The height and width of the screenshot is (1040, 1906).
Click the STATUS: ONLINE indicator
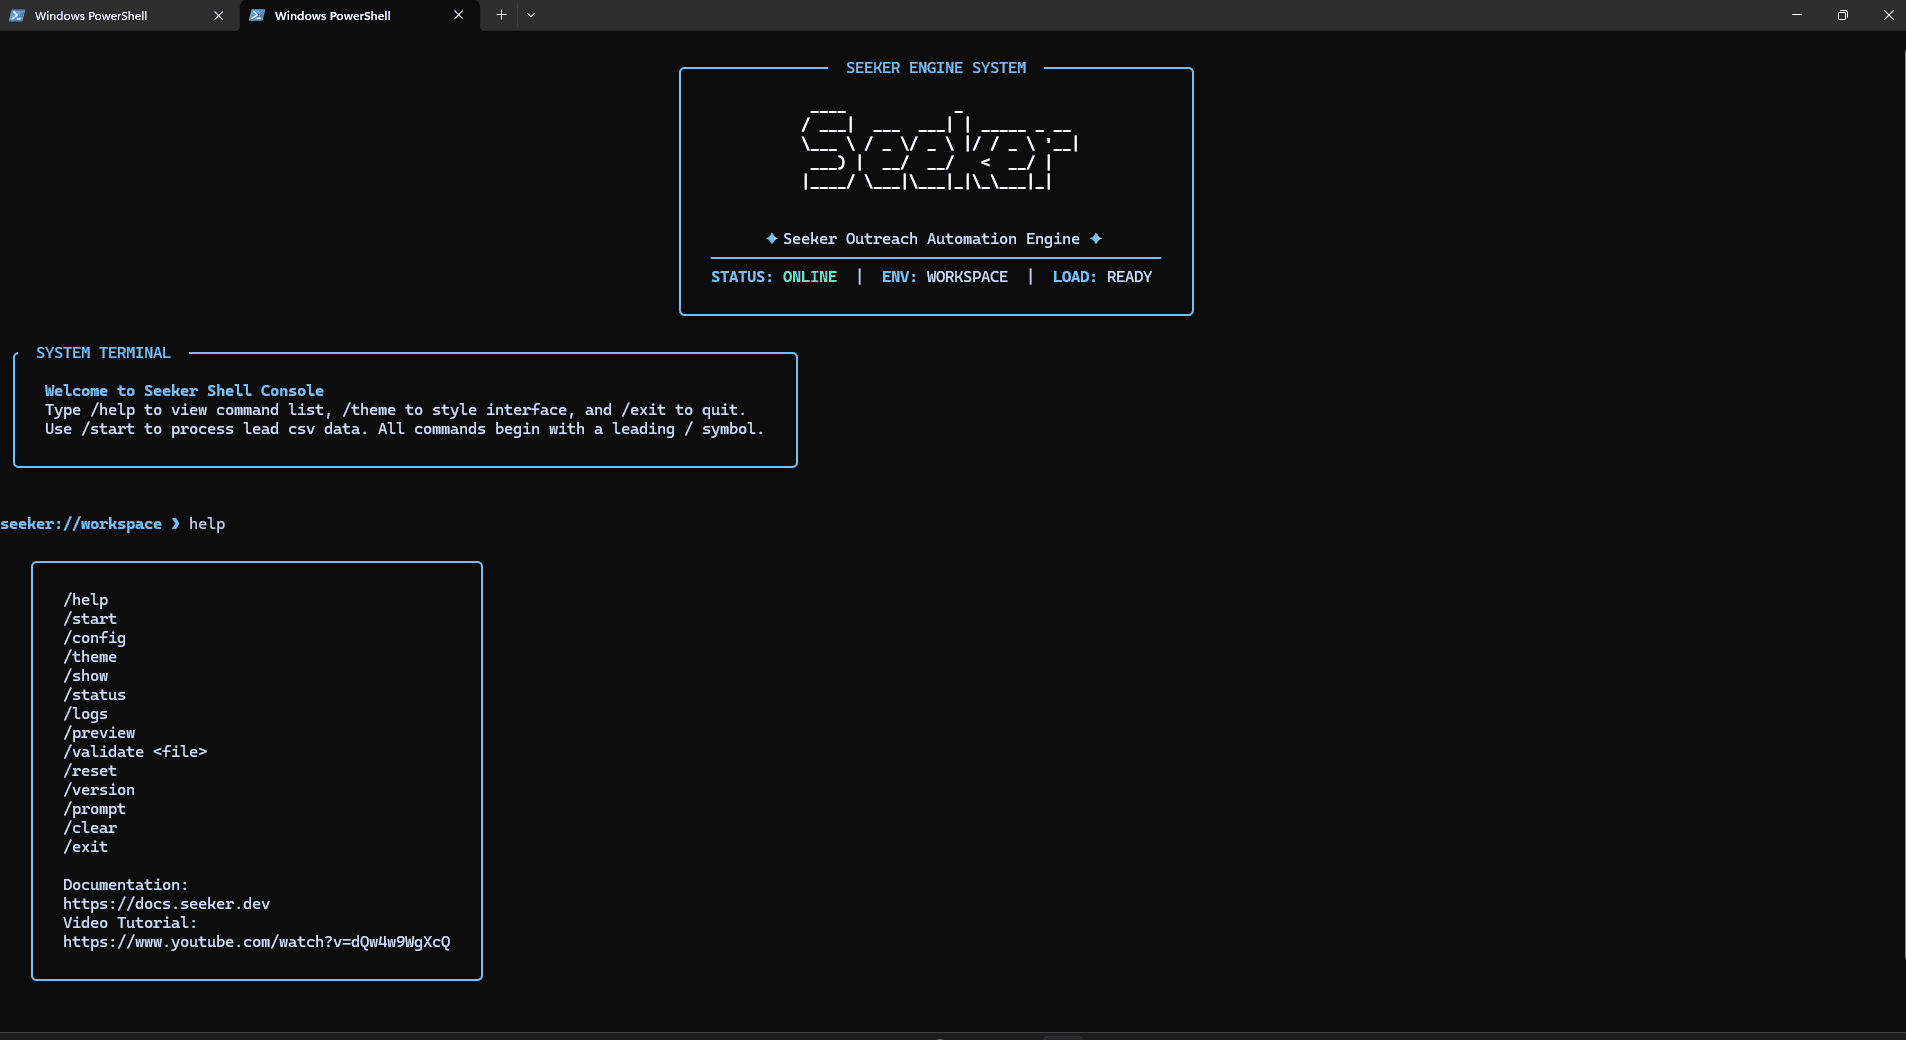pyautogui.click(x=774, y=277)
